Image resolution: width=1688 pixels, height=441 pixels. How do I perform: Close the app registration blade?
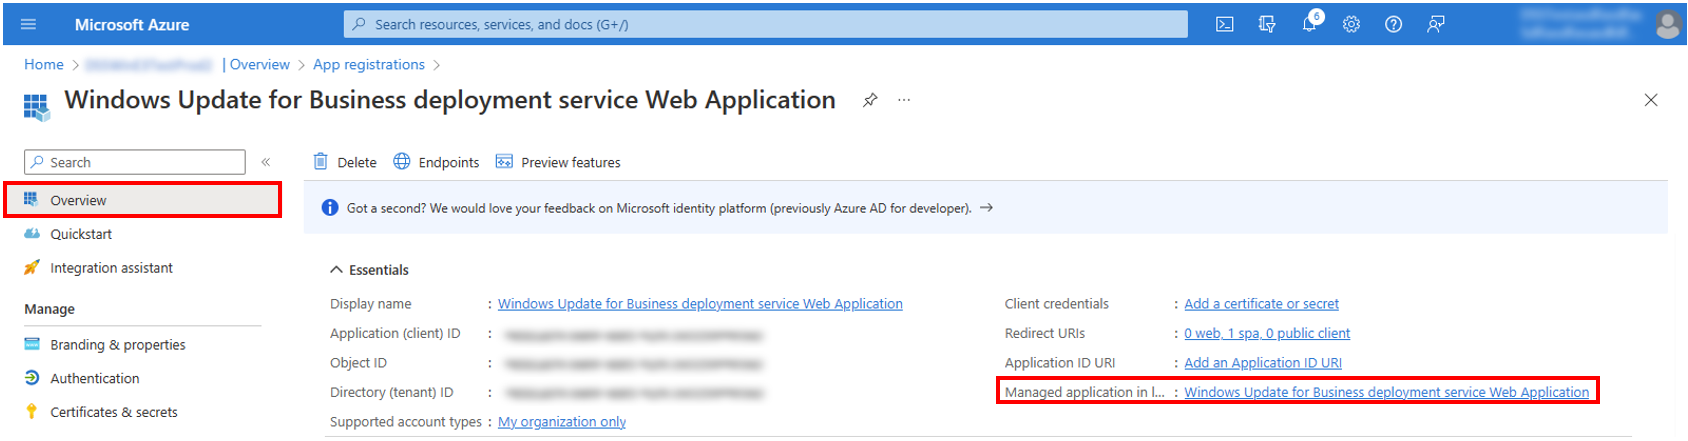coord(1651,100)
